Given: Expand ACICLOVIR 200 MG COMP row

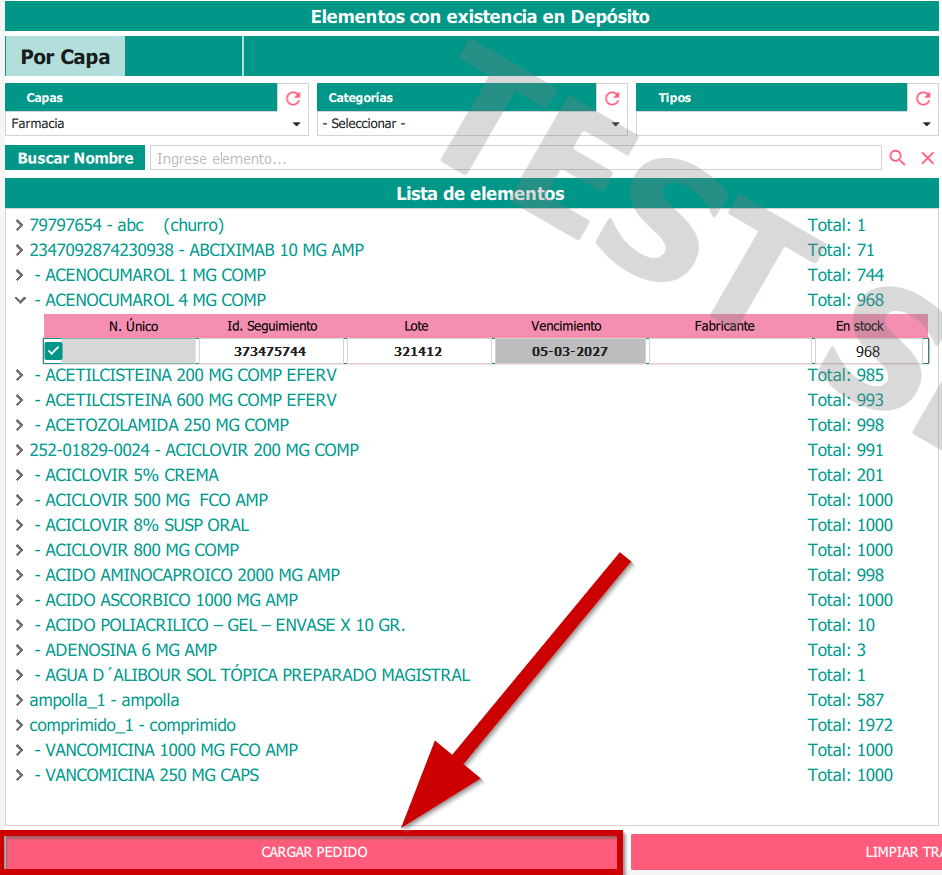Looking at the screenshot, I should tap(19, 450).
